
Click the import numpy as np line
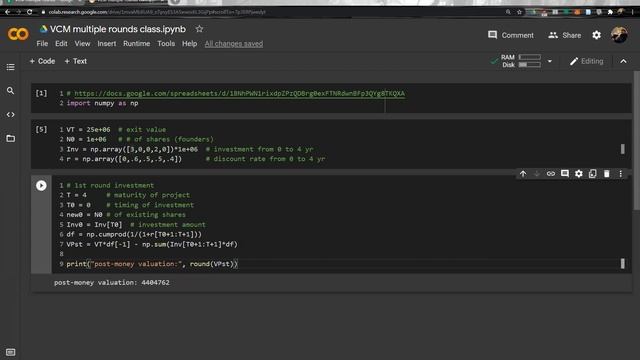[102, 103]
